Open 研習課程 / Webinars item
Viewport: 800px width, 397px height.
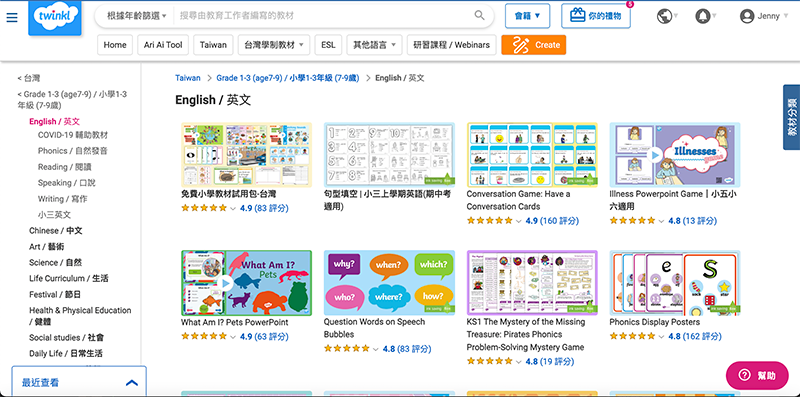451,45
